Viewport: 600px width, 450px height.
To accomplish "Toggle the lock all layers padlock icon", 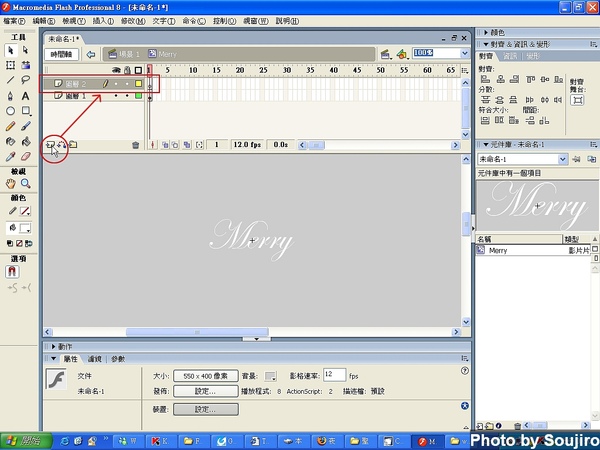I will (126, 70).
